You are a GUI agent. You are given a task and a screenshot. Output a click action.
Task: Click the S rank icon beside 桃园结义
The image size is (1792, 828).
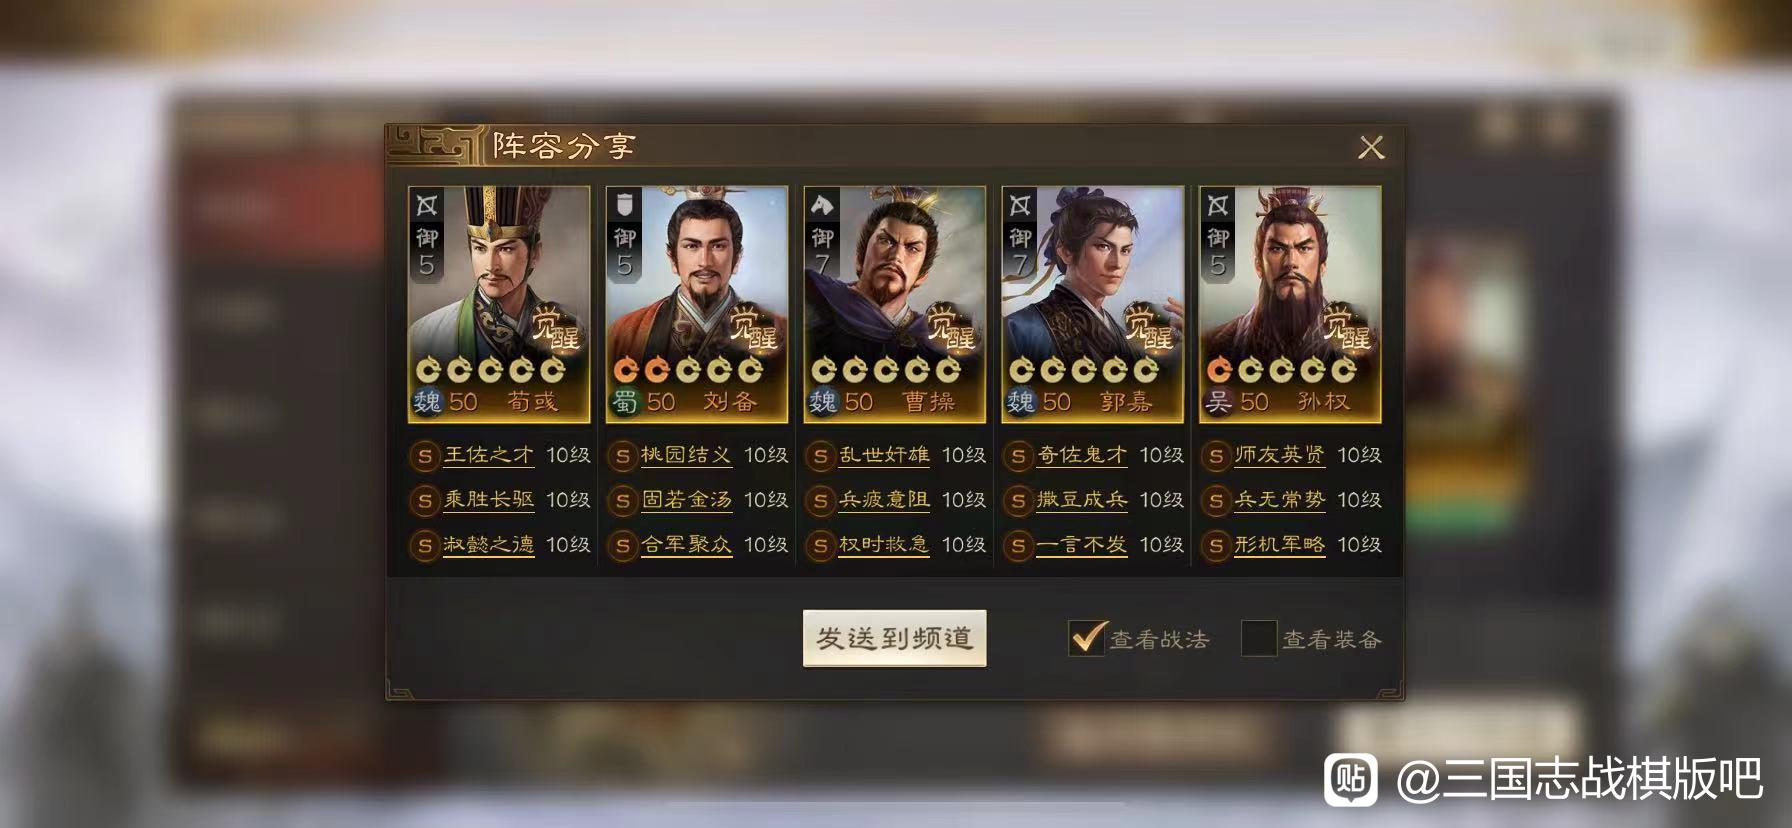coord(622,456)
